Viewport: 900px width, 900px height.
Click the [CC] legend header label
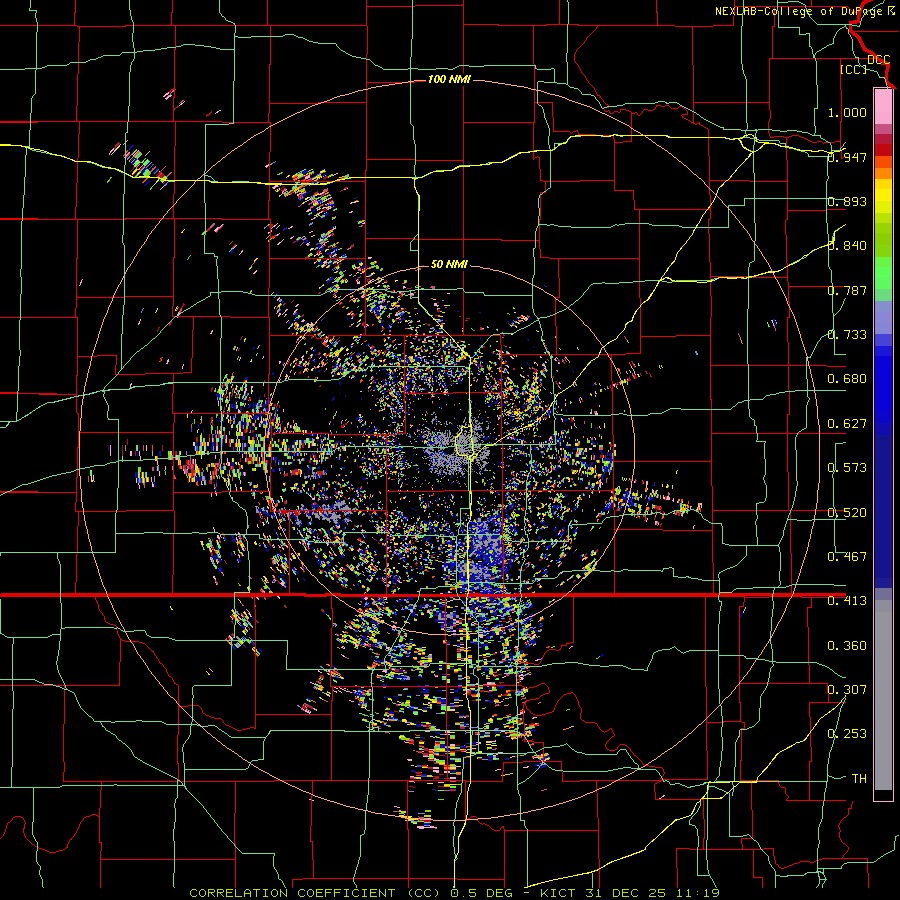tap(853, 69)
